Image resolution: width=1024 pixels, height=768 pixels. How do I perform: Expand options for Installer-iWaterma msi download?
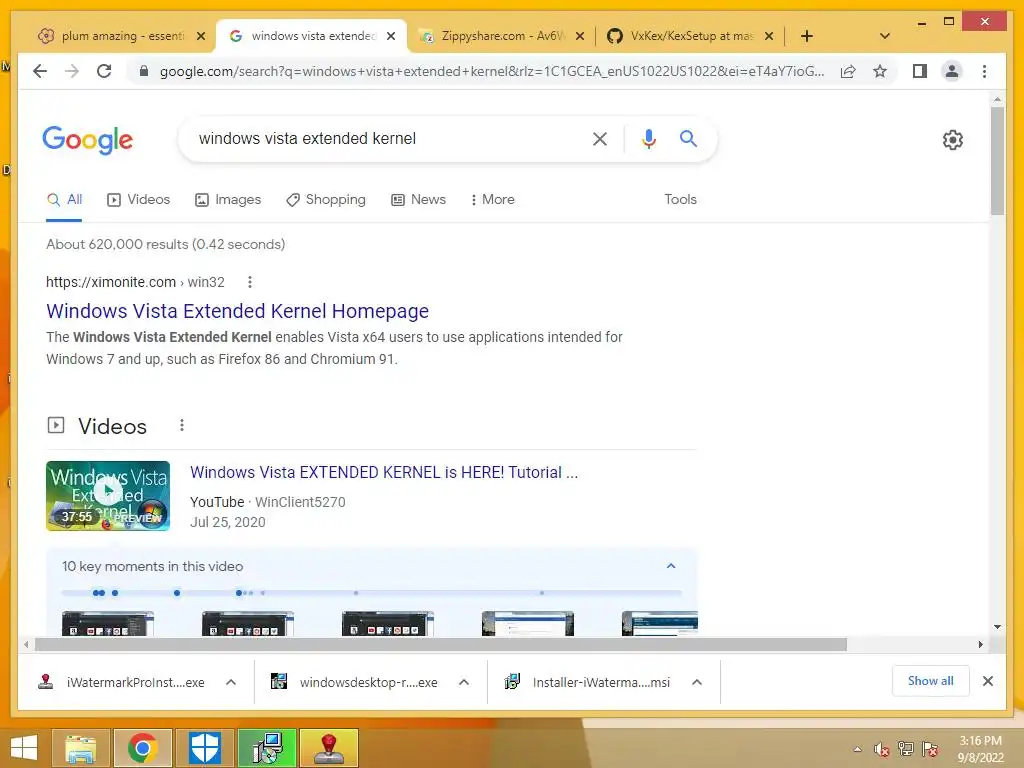tap(697, 682)
